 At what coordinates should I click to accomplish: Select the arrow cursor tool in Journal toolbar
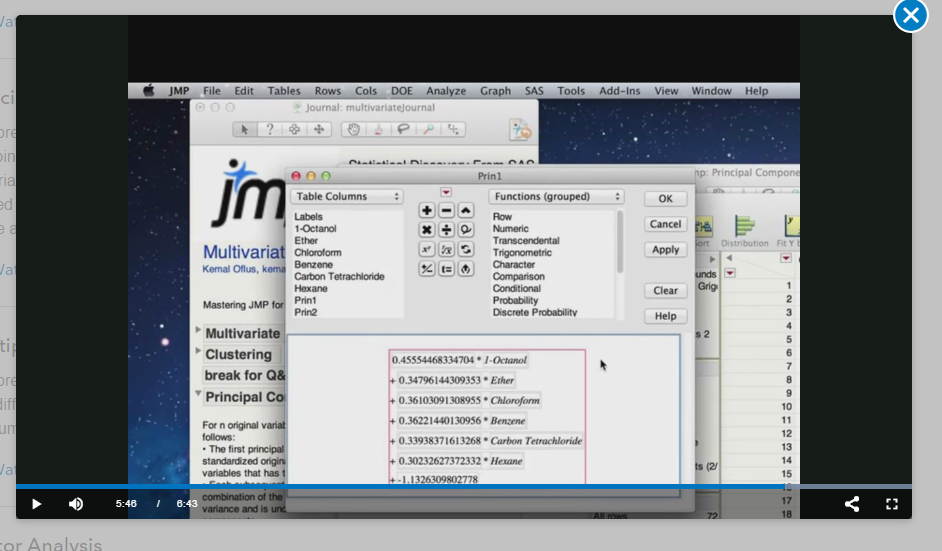pos(245,129)
